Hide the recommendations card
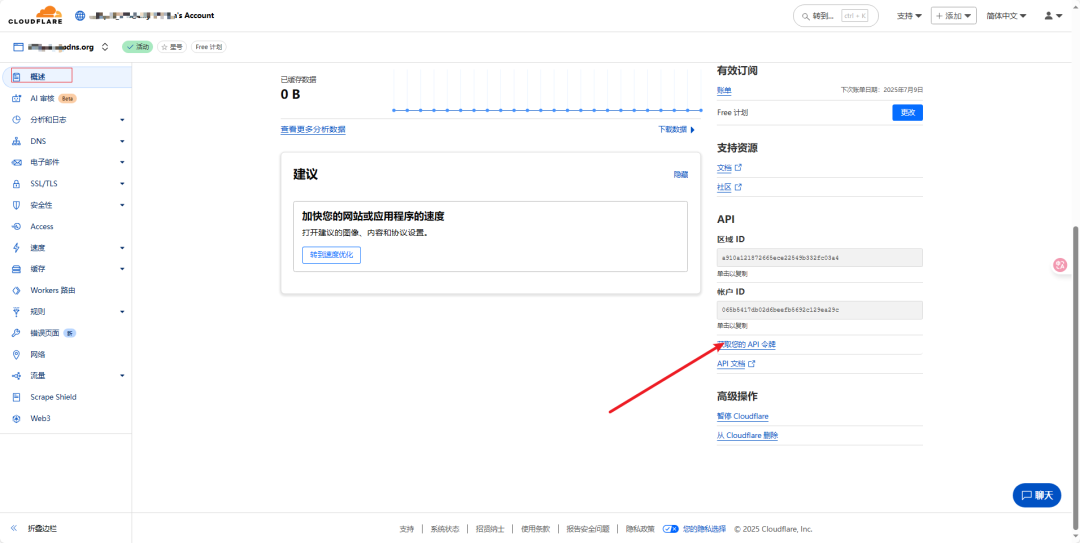The image size is (1080, 543). click(x=681, y=175)
